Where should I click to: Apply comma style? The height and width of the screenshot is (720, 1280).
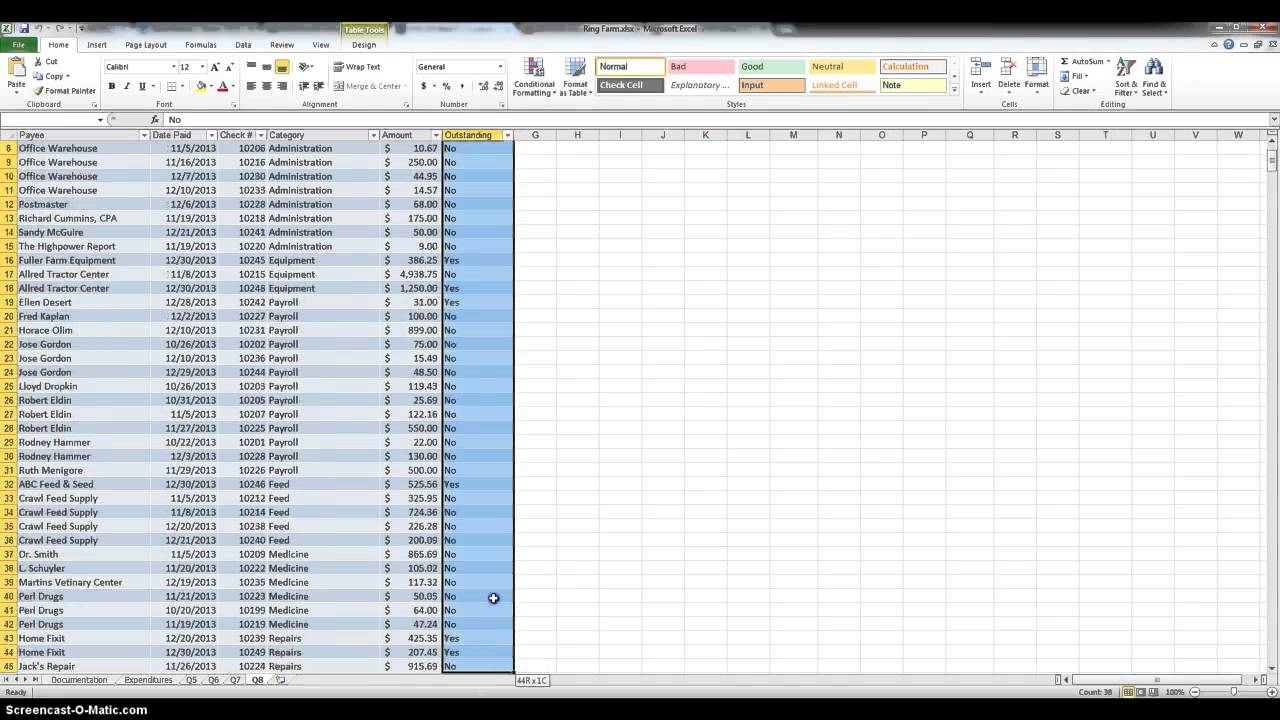pyautogui.click(x=461, y=86)
